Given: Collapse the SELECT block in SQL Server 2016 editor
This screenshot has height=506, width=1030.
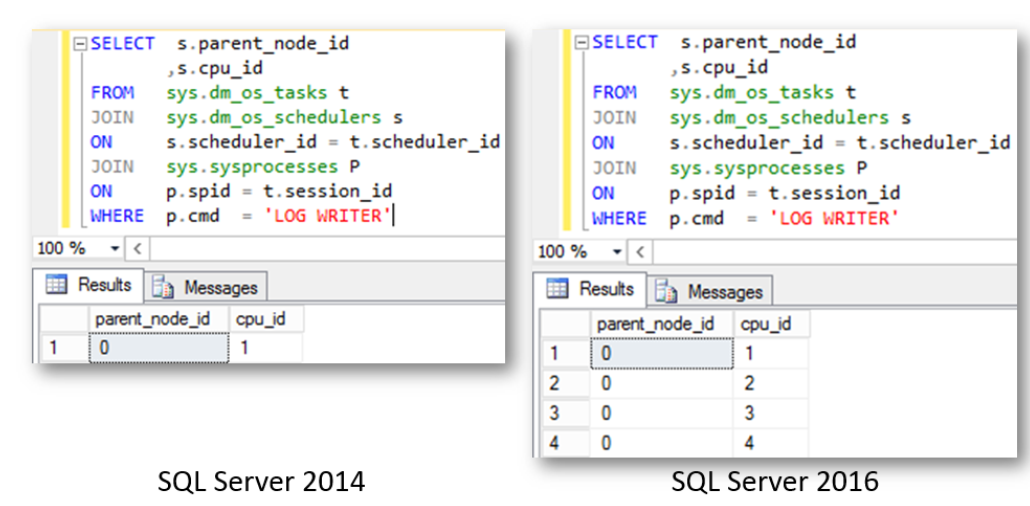Looking at the screenshot, I should 582,43.
